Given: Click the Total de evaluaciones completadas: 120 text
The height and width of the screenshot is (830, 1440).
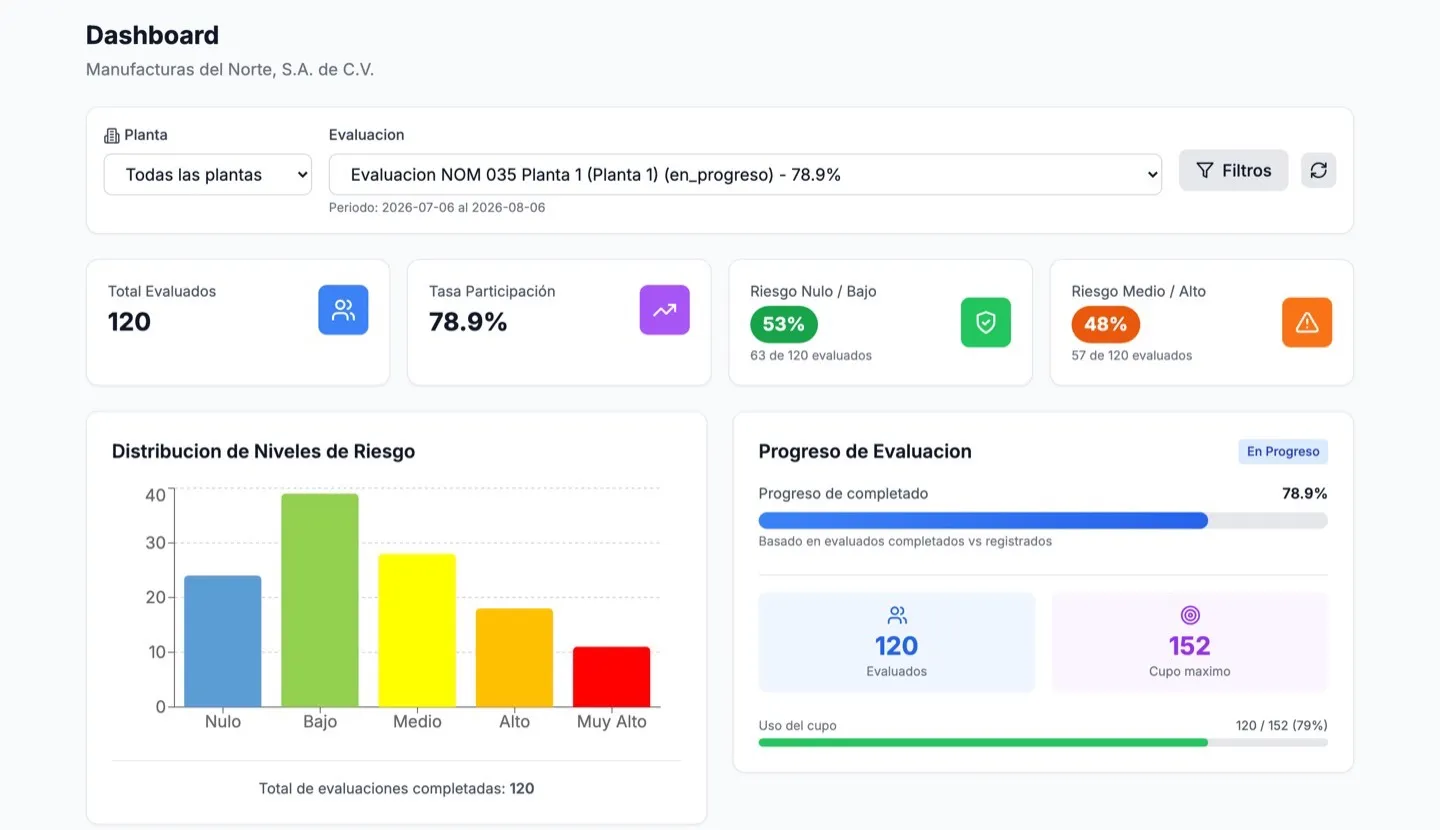Looking at the screenshot, I should point(397,789).
